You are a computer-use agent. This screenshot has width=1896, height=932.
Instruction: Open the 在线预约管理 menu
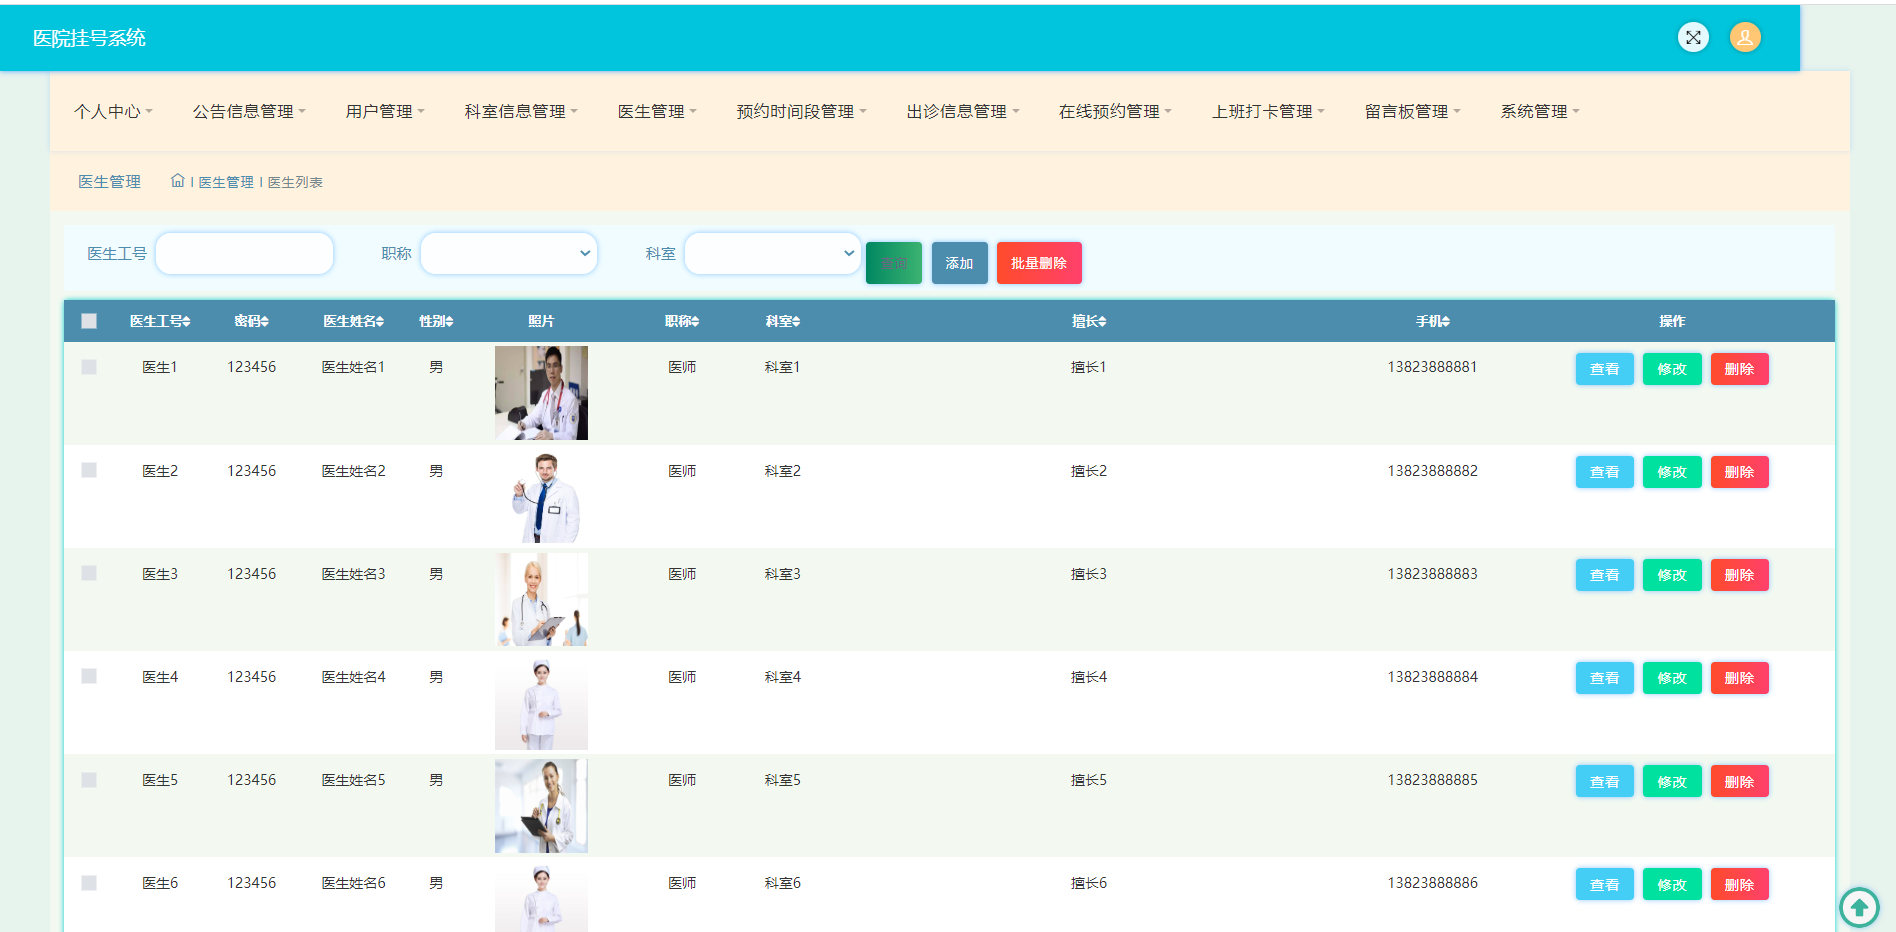pyautogui.click(x=1115, y=111)
